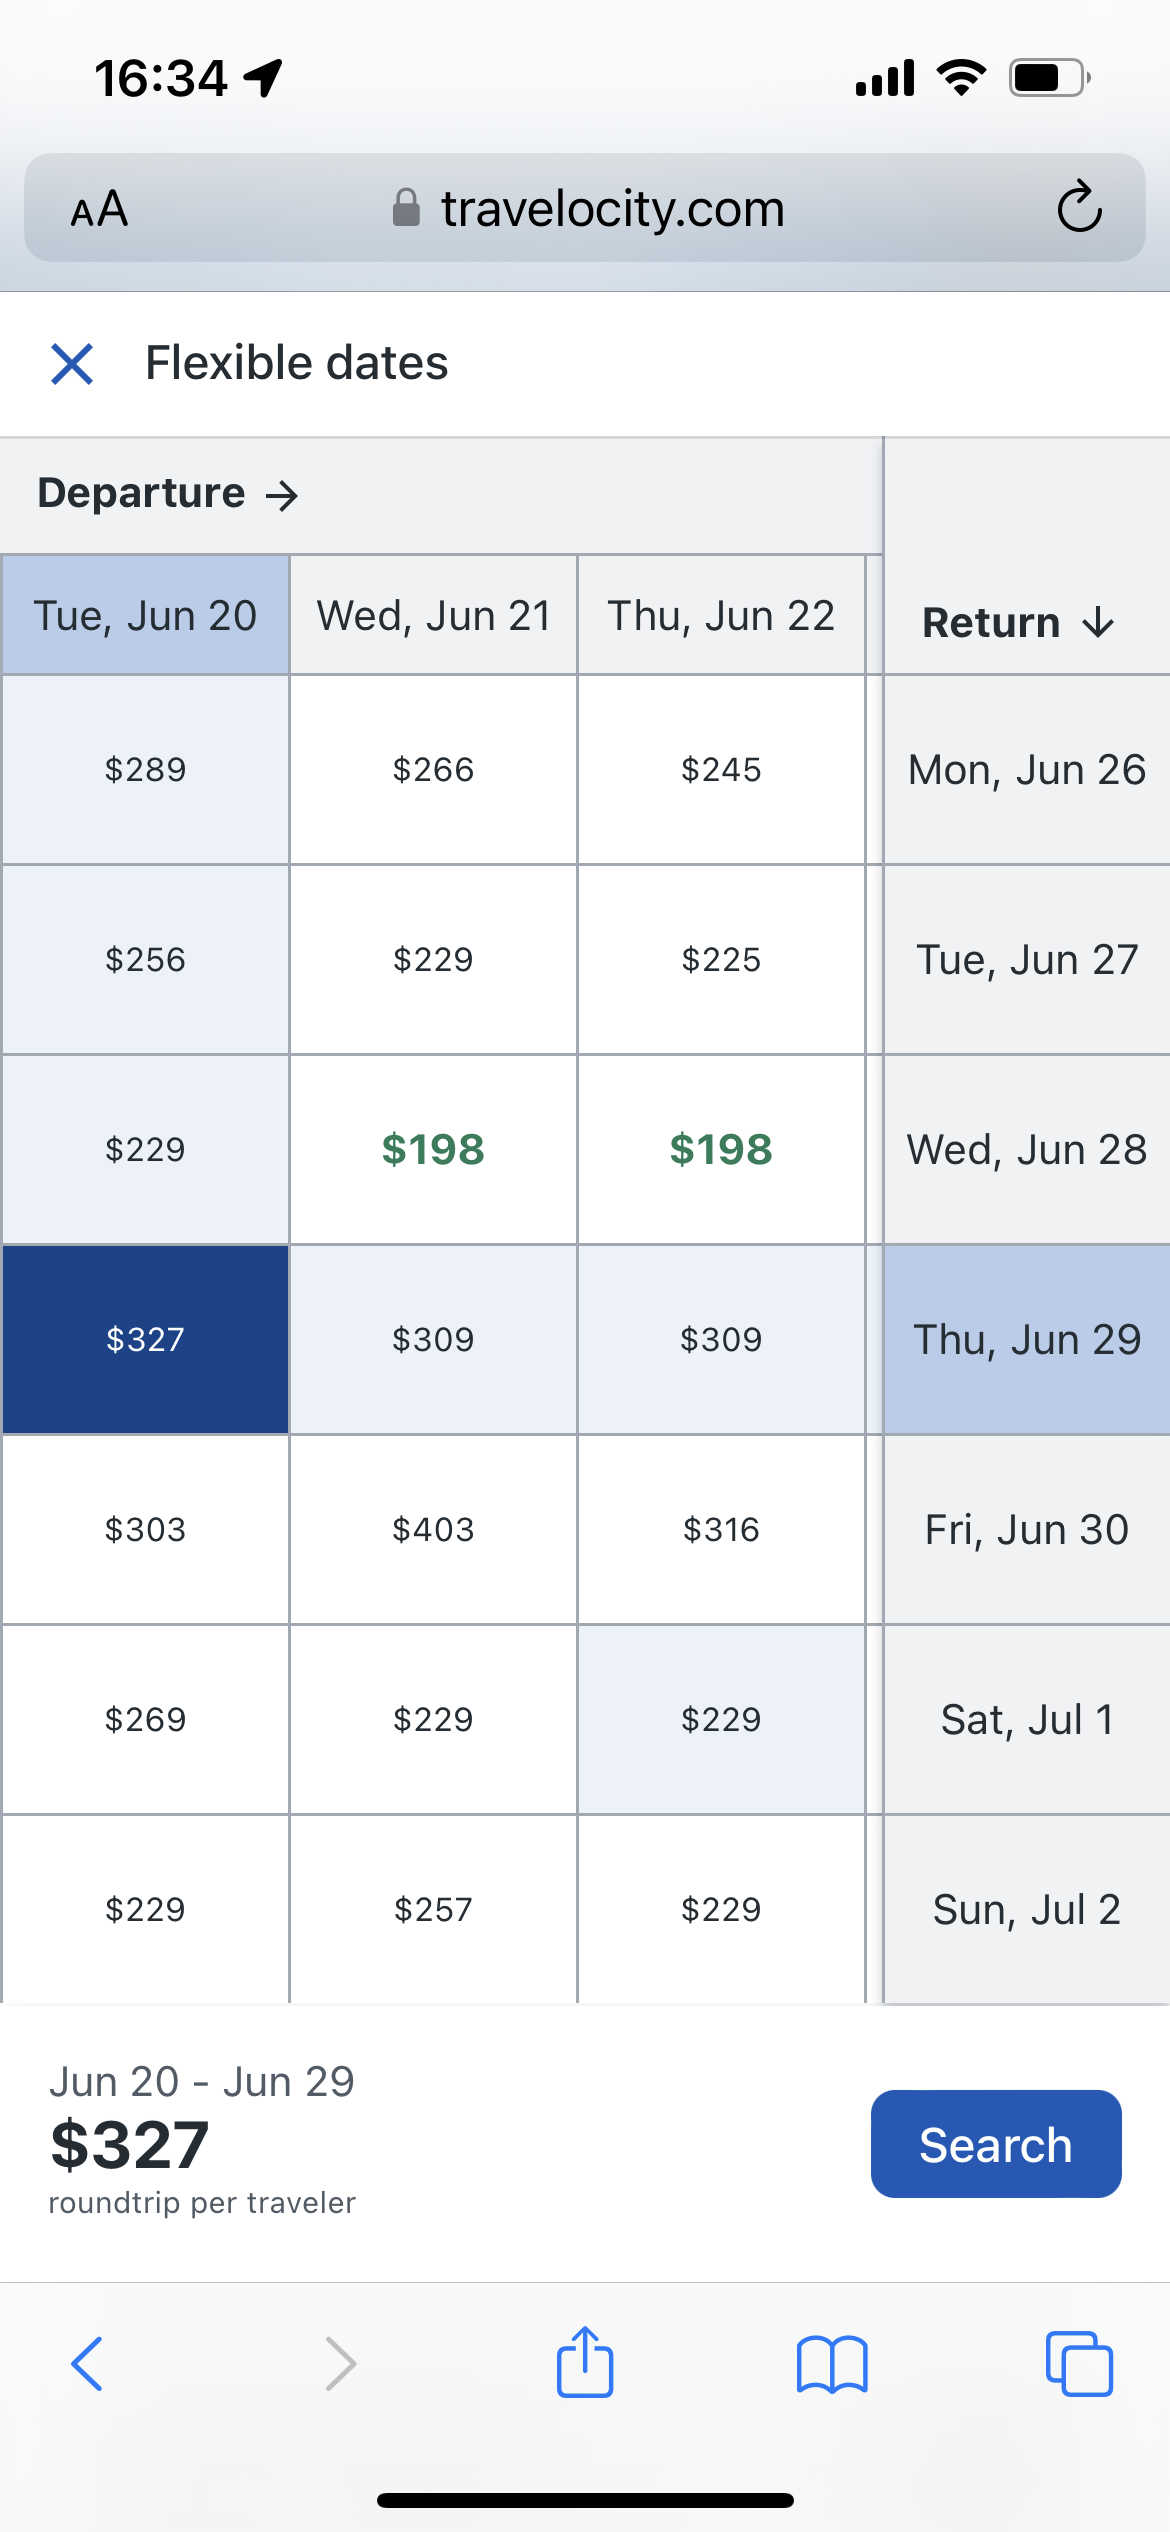Select the $403 fare cell
This screenshot has width=1170, height=2532.
433,1530
